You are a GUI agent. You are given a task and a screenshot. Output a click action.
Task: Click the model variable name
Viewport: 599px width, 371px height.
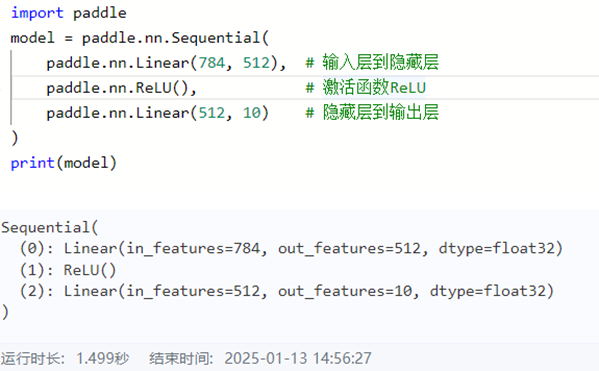pos(32,38)
